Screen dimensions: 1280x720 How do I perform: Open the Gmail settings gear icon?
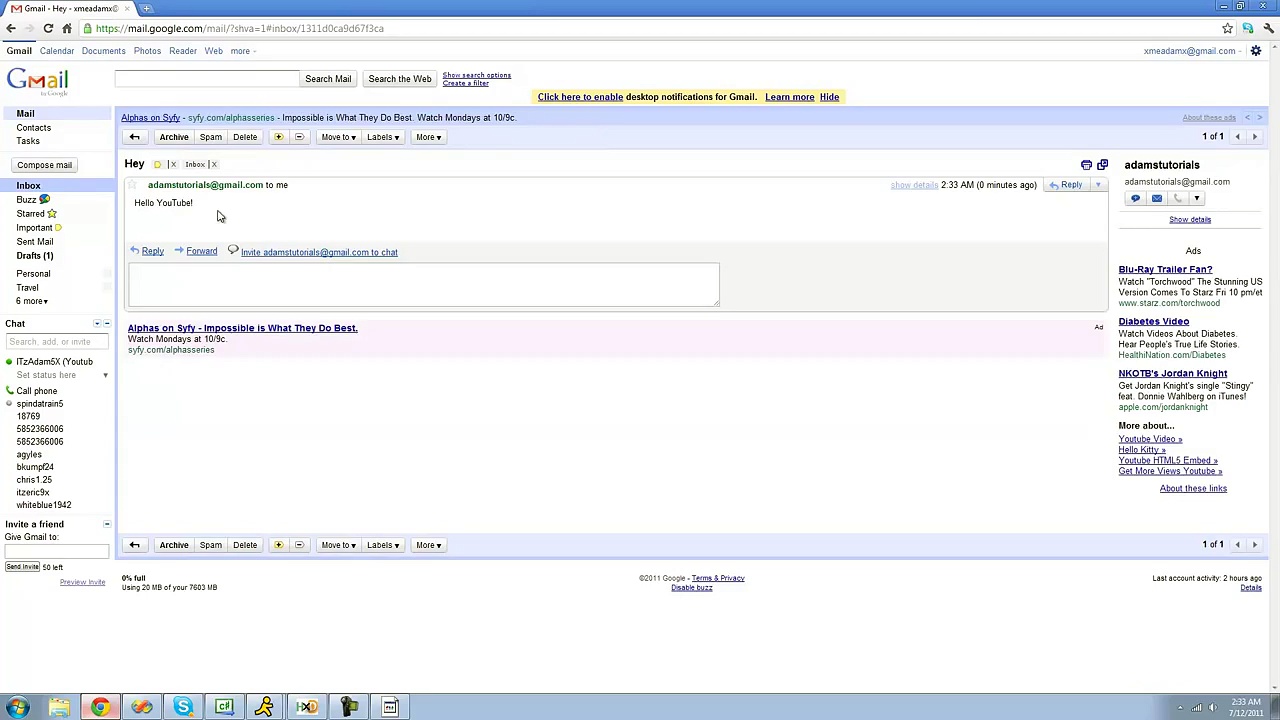pyautogui.click(x=1256, y=51)
